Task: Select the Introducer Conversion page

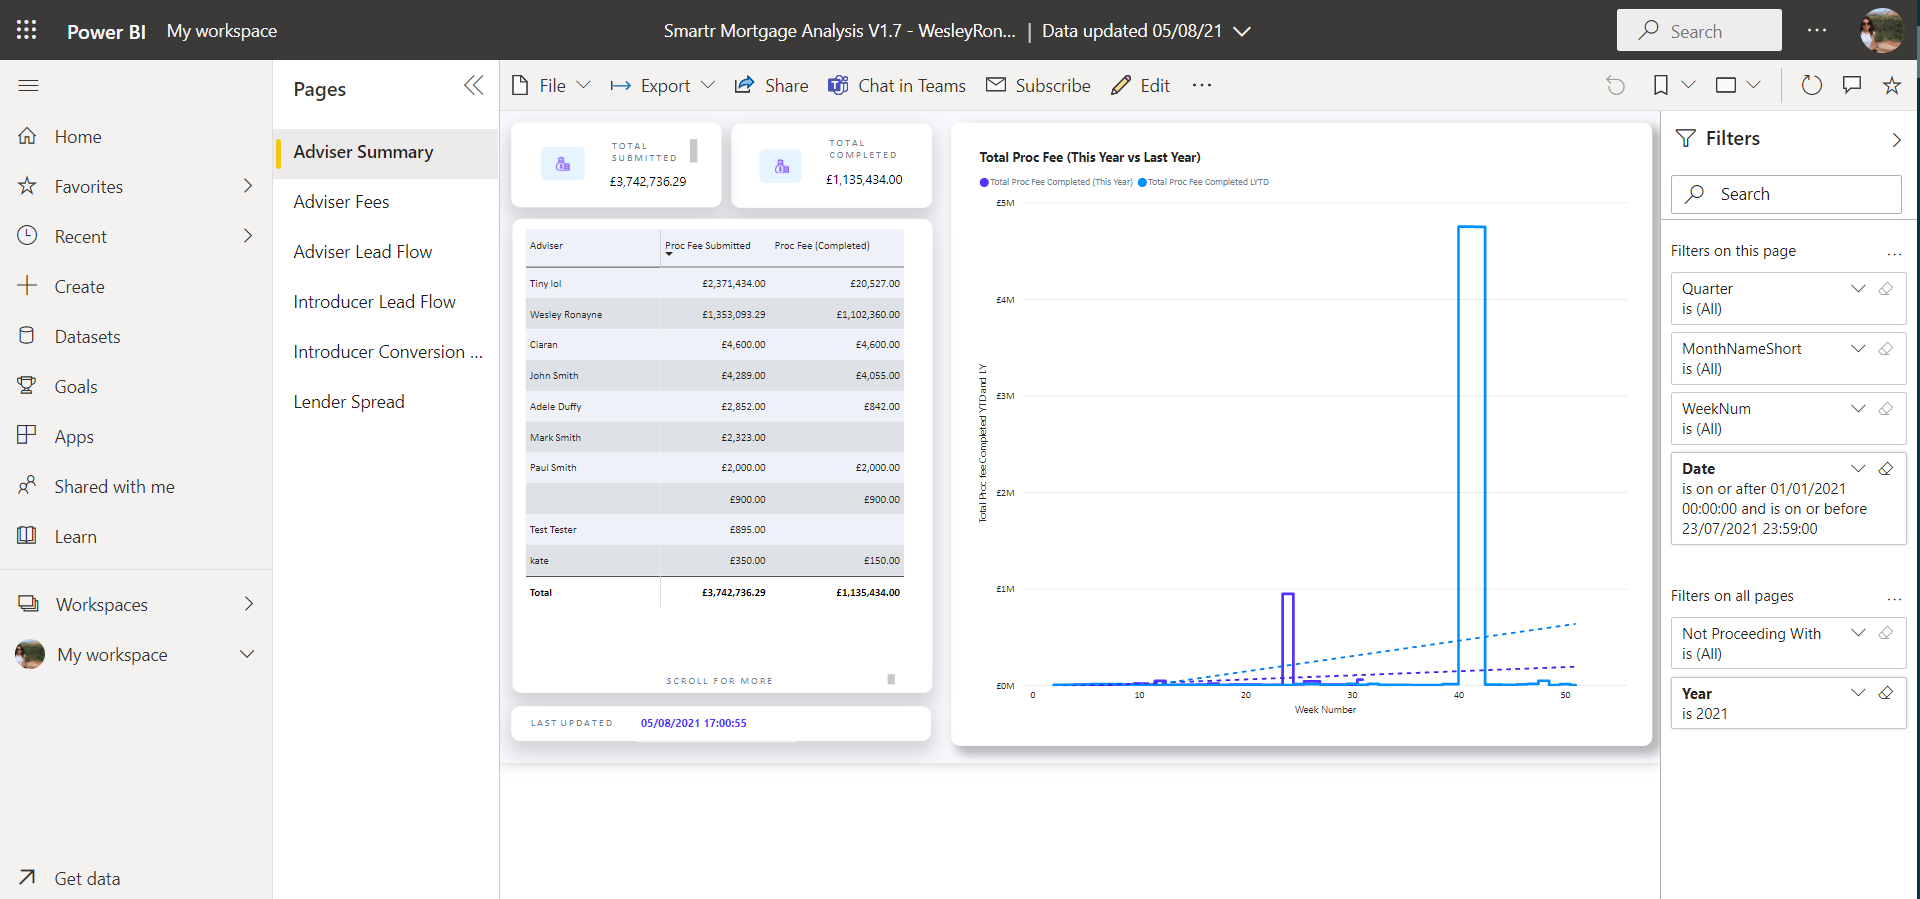Action: tap(386, 352)
